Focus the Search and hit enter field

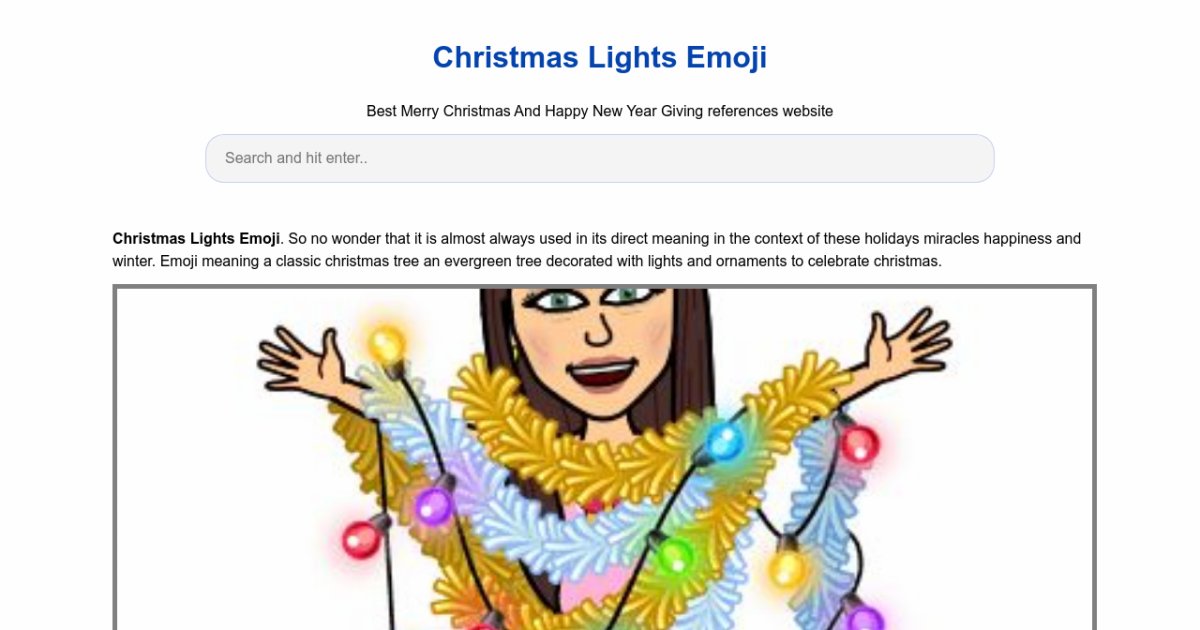pyautogui.click(x=599, y=158)
